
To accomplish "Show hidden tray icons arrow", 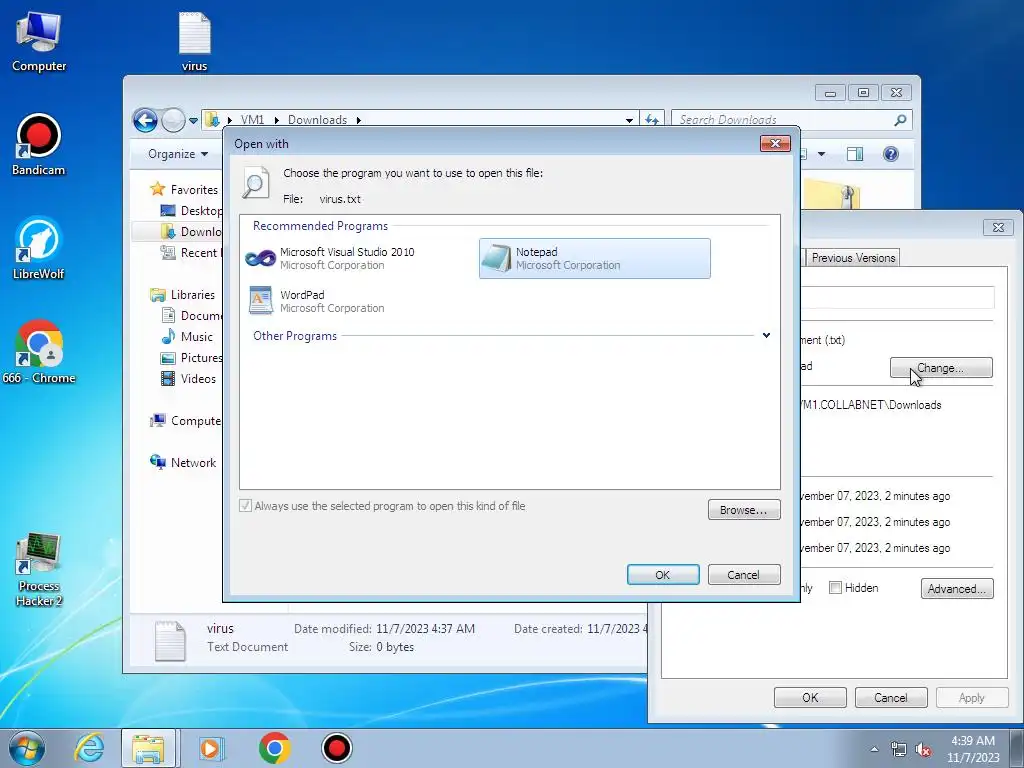I will [874, 749].
